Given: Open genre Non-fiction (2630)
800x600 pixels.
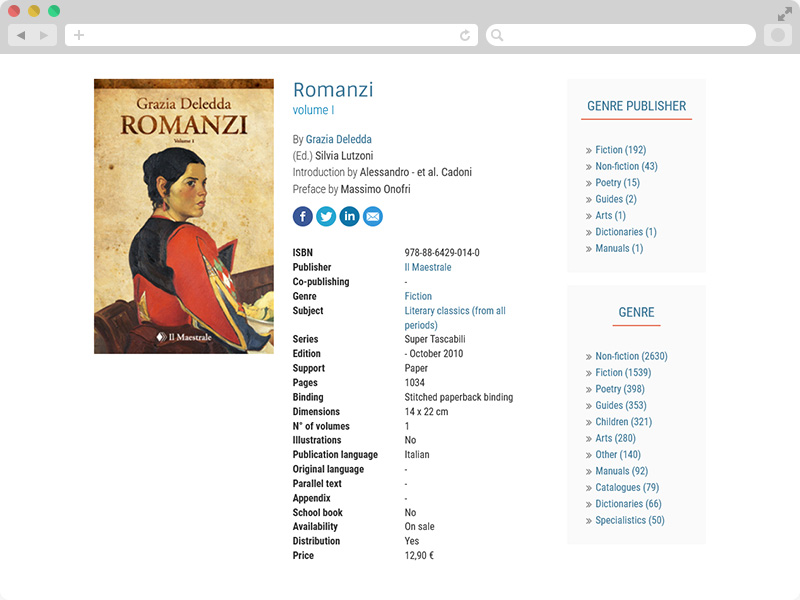Looking at the screenshot, I should coord(631,356).
